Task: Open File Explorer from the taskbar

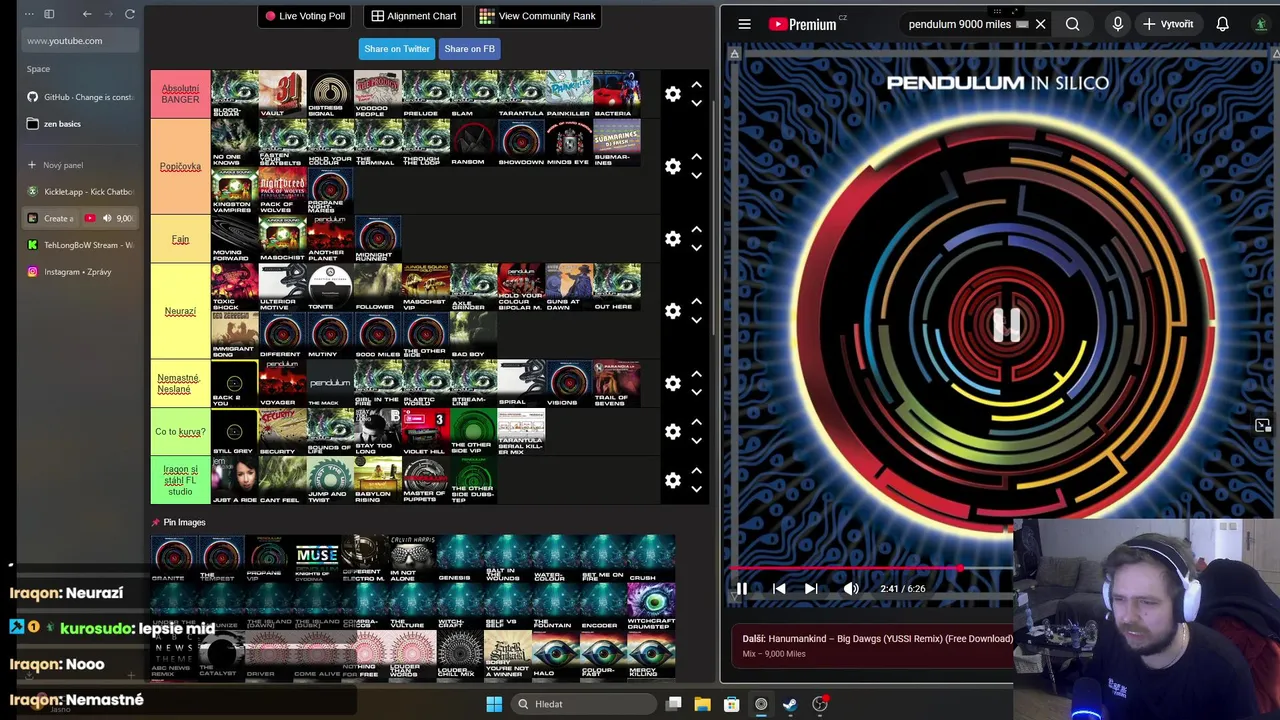Action: 702,704
